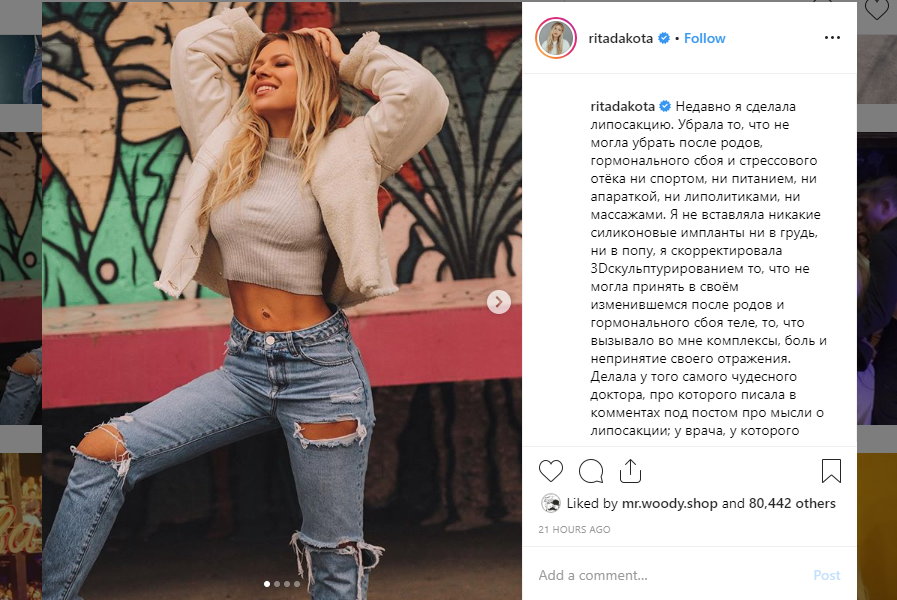Show the list of 80,442 others who liked

coord(792,503)
